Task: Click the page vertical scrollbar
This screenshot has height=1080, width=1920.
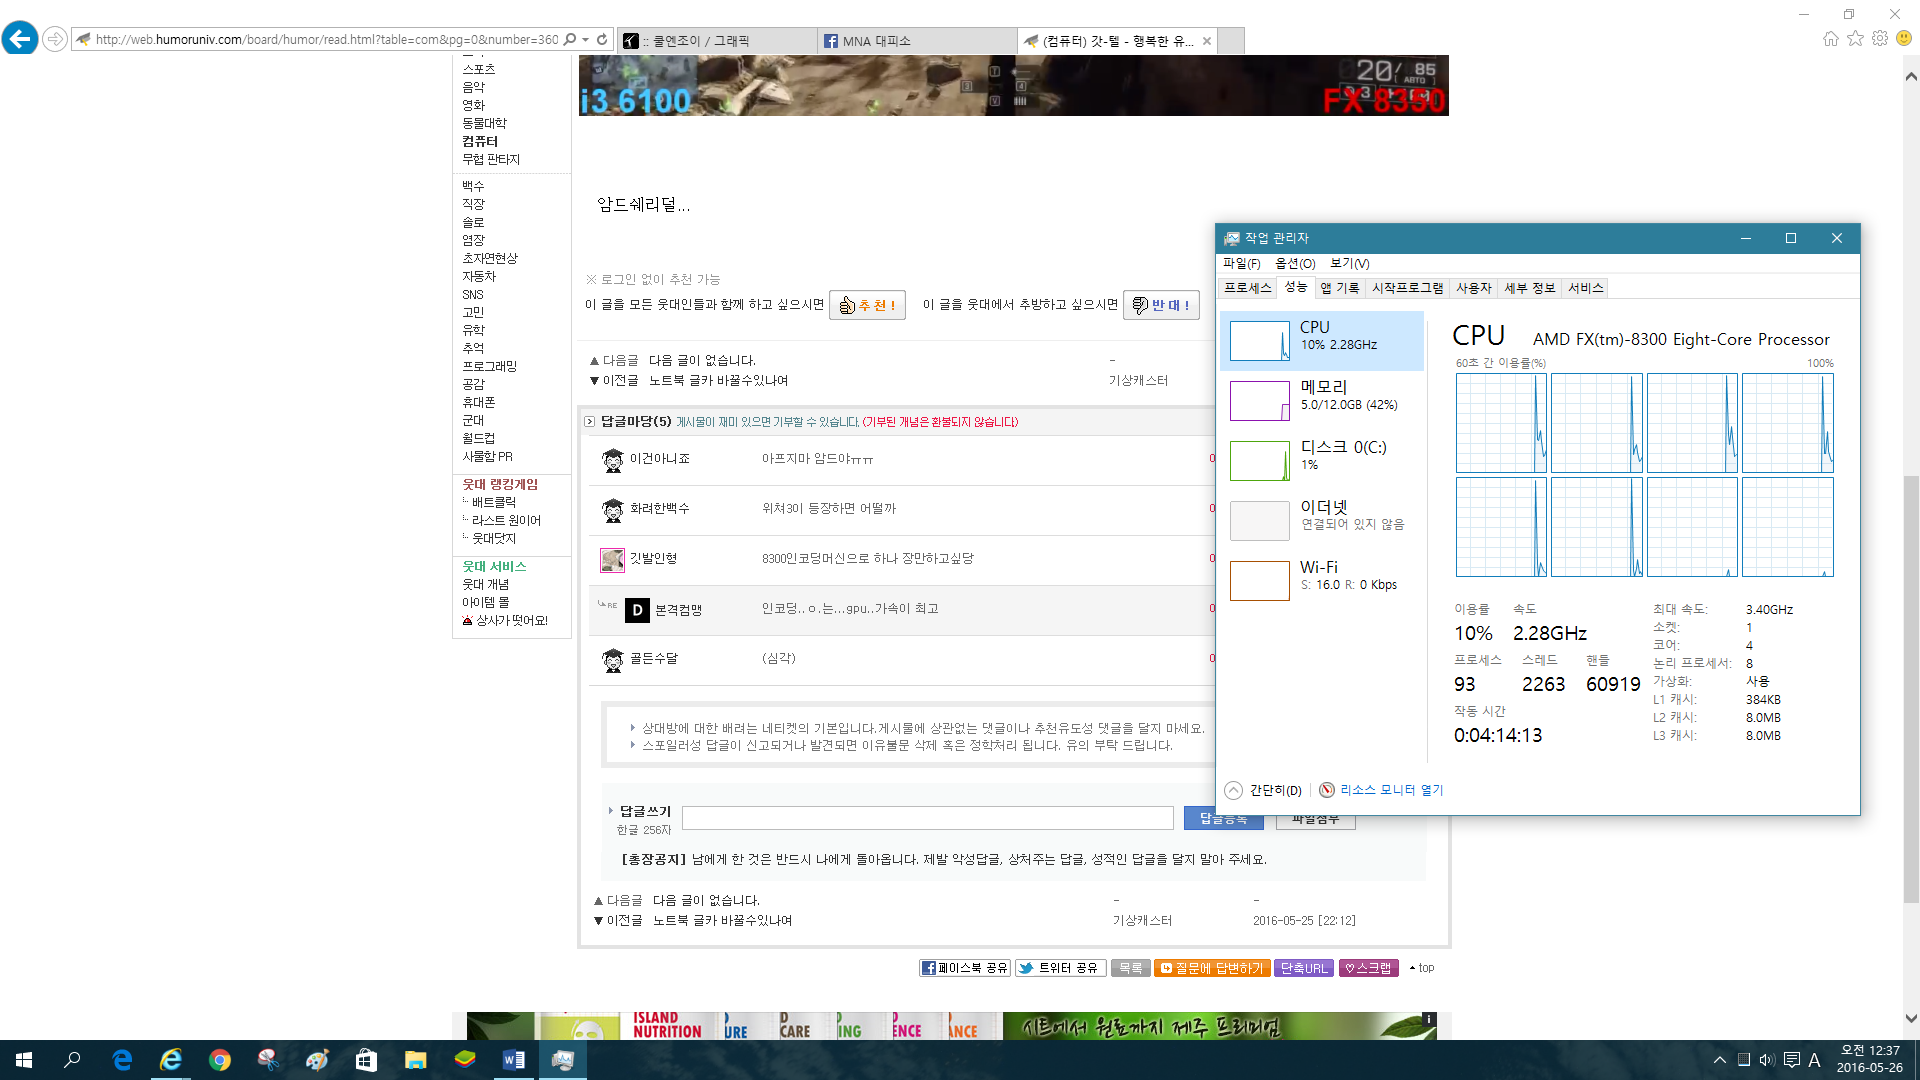Action: [x=1911, y=690]
